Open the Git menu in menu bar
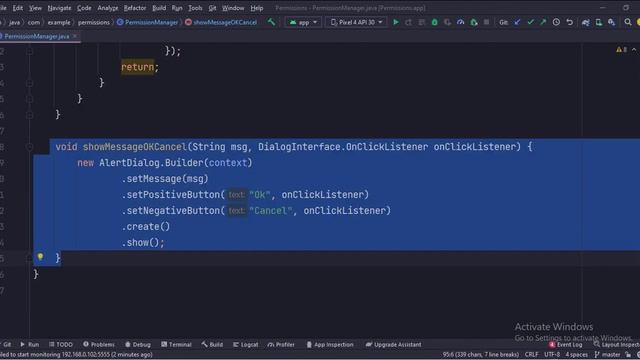 point(212,8)
